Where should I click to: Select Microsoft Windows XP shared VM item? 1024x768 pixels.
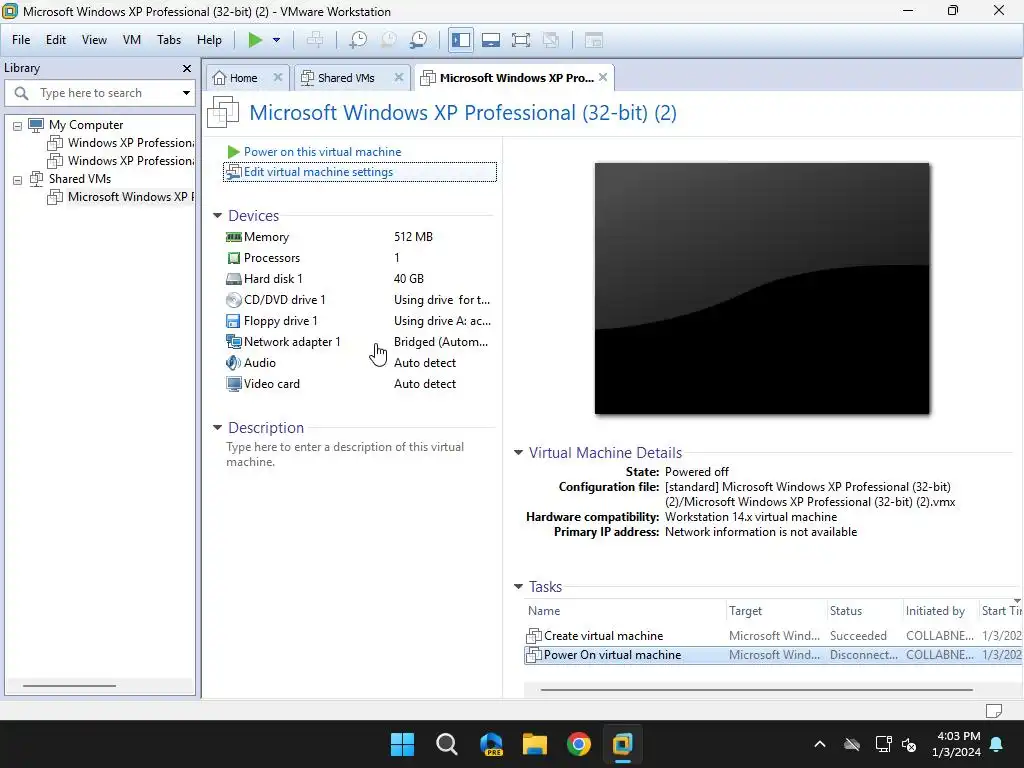coord(121,197)
